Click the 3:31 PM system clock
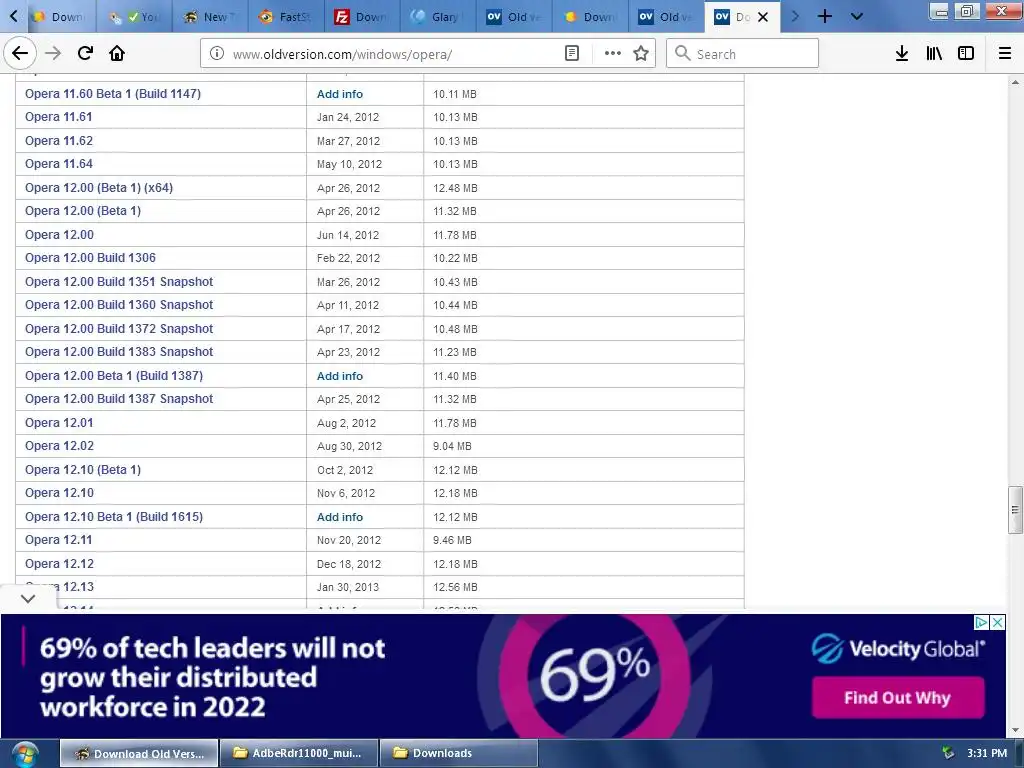This screenshot has width=1024, height=768. 987,754
